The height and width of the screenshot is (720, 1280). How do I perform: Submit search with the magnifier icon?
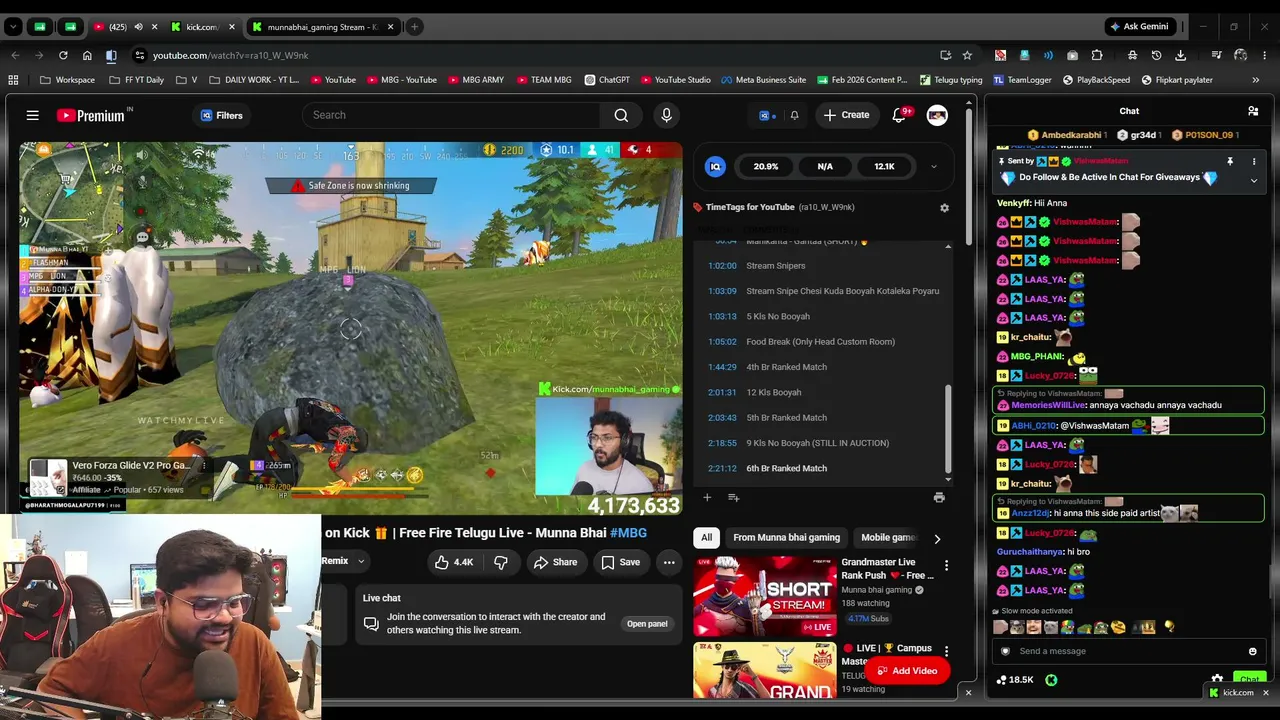point(621,115)
